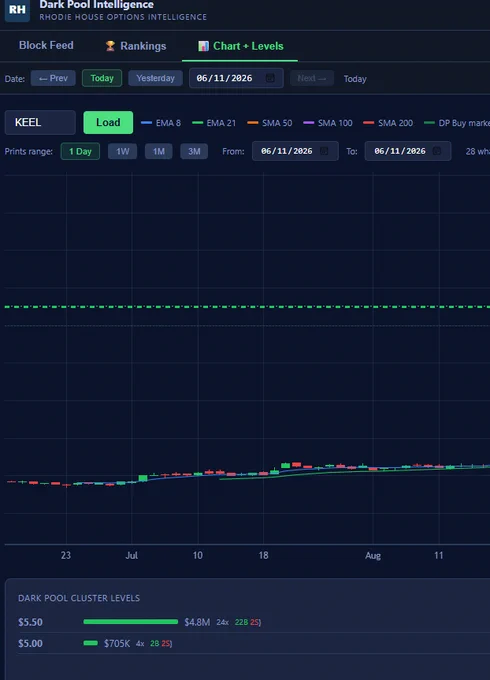This screenshot has width=490, height=680.
Task: Click the $5.50 cluster volume bar
Action: 131,622
